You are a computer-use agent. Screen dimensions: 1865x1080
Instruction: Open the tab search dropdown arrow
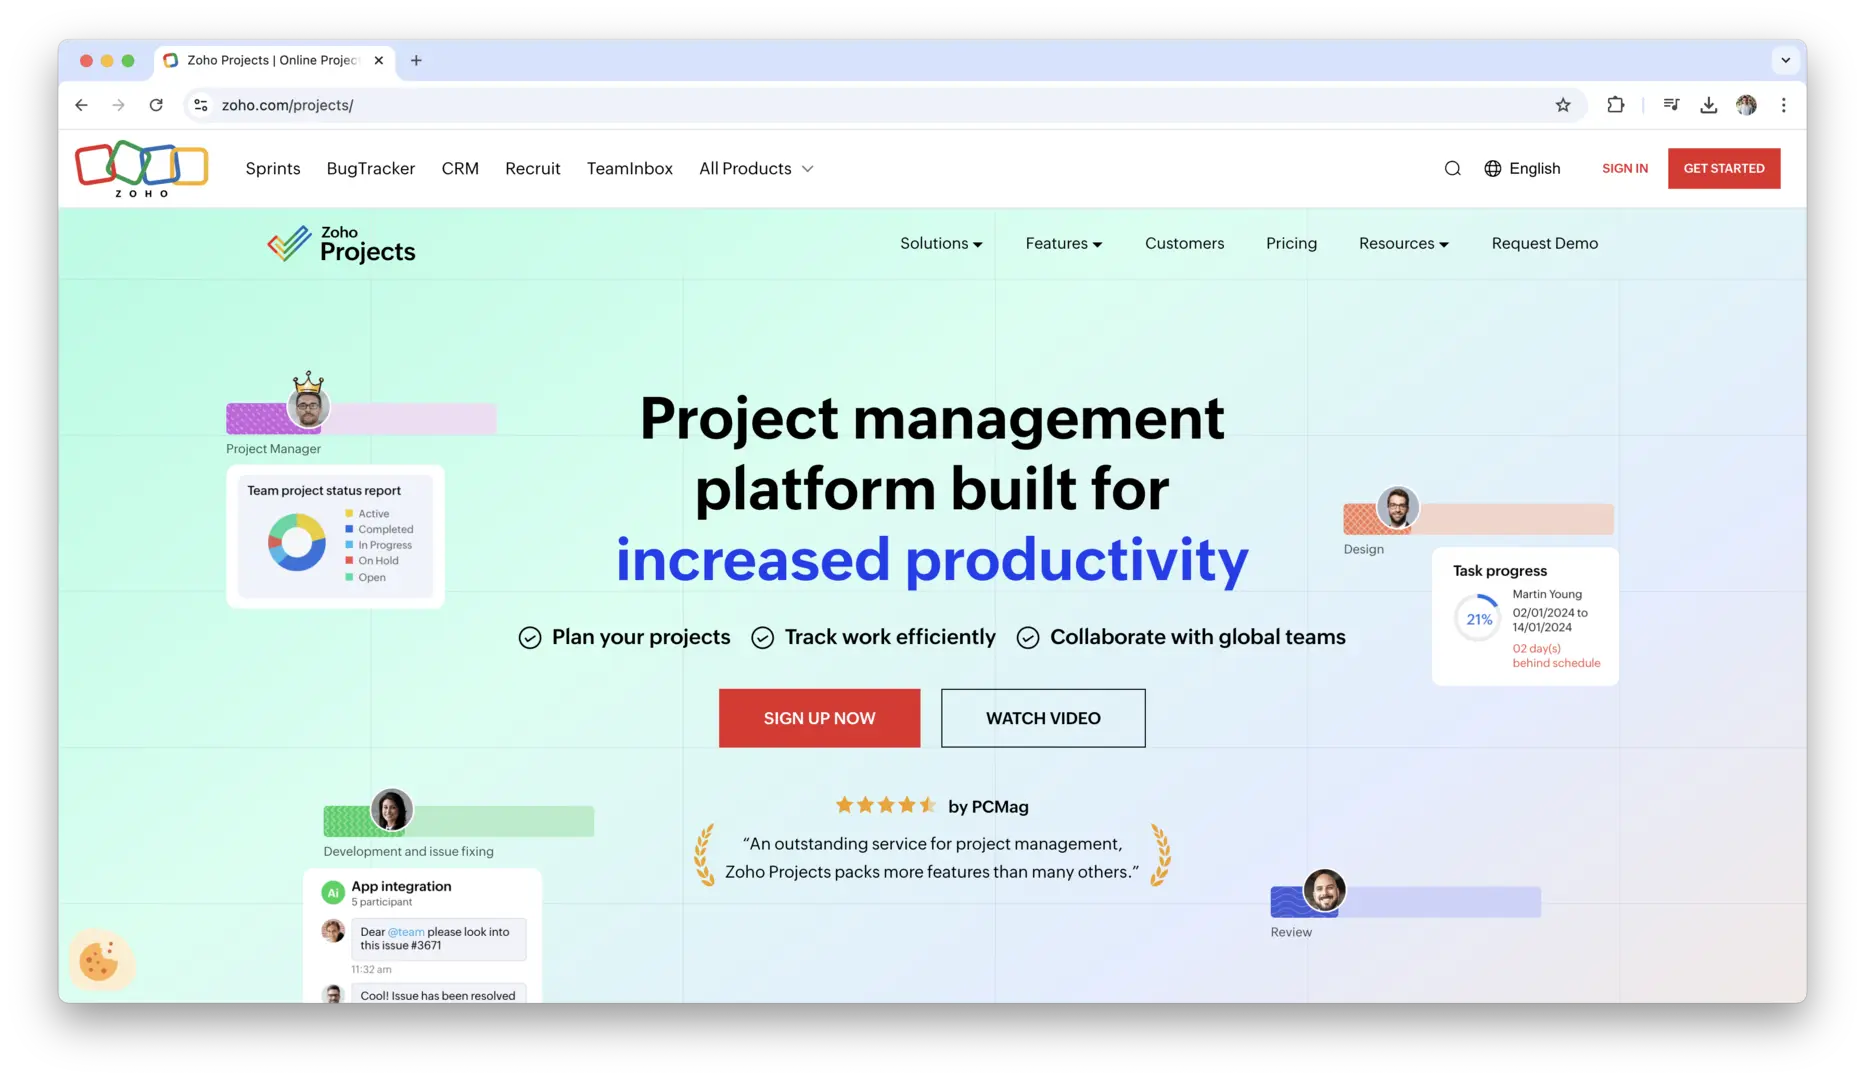pyautogui.click(x=1785, y=60)
